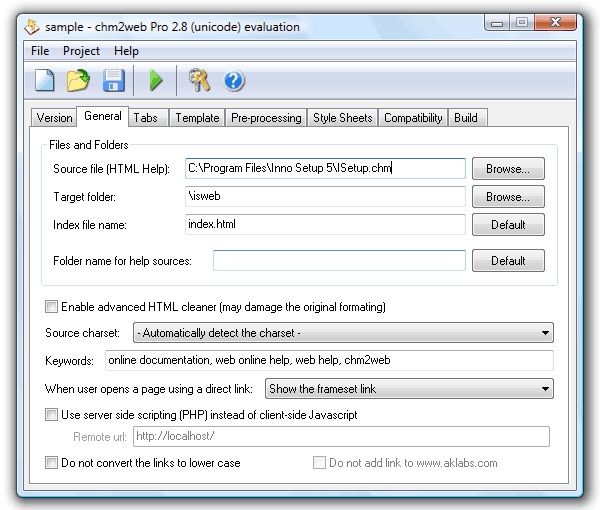
Task: Start conversion with the green play arrow
Action: 156,80
